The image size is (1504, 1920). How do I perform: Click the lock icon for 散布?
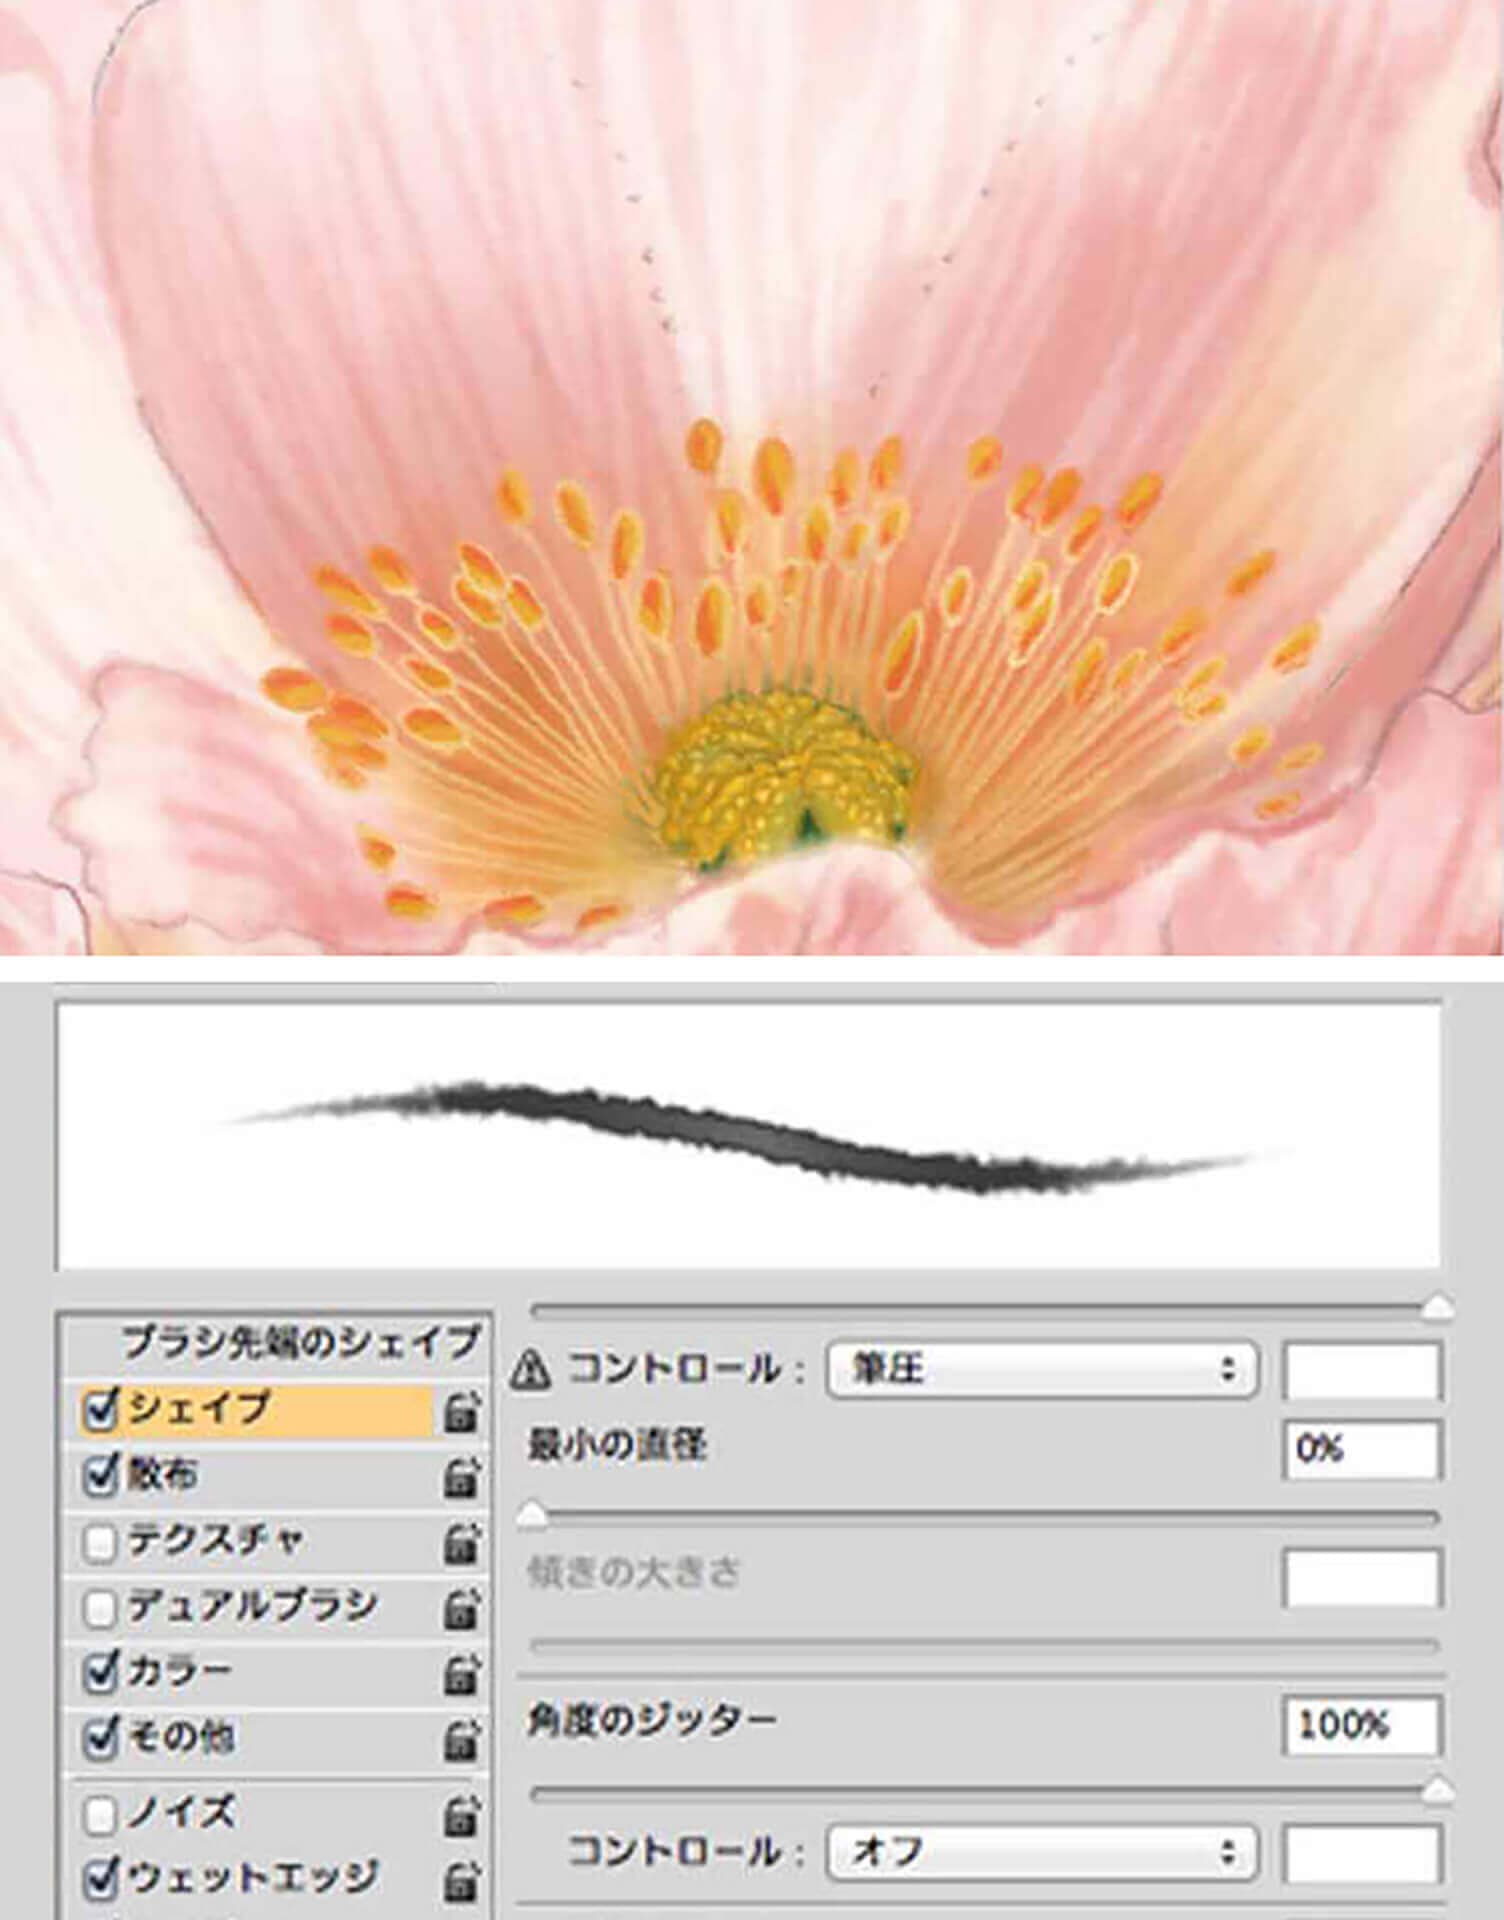click(460, 1478)
